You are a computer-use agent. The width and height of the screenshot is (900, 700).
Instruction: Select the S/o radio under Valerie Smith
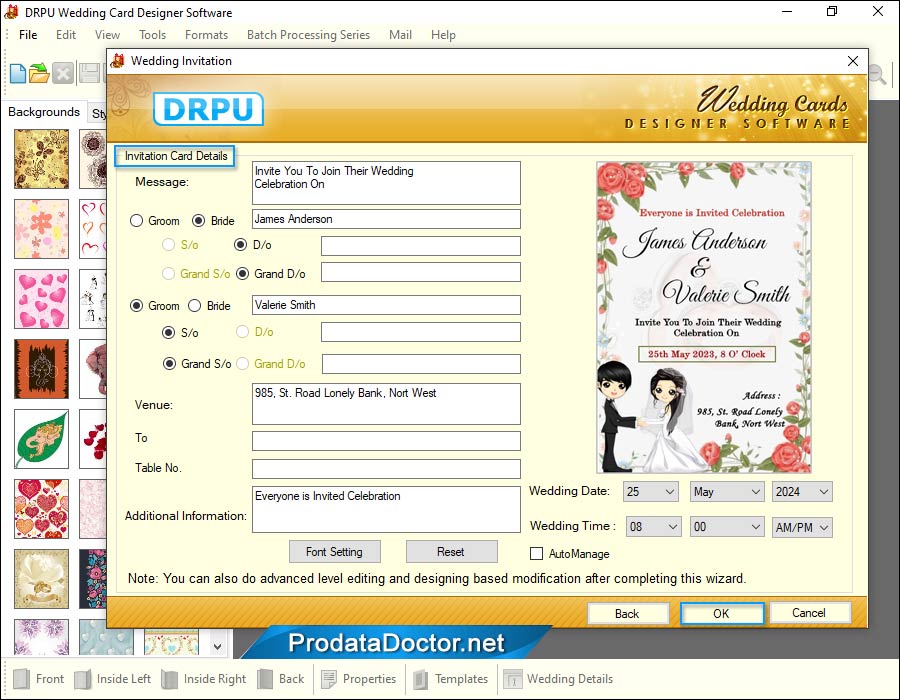[168, 333]
